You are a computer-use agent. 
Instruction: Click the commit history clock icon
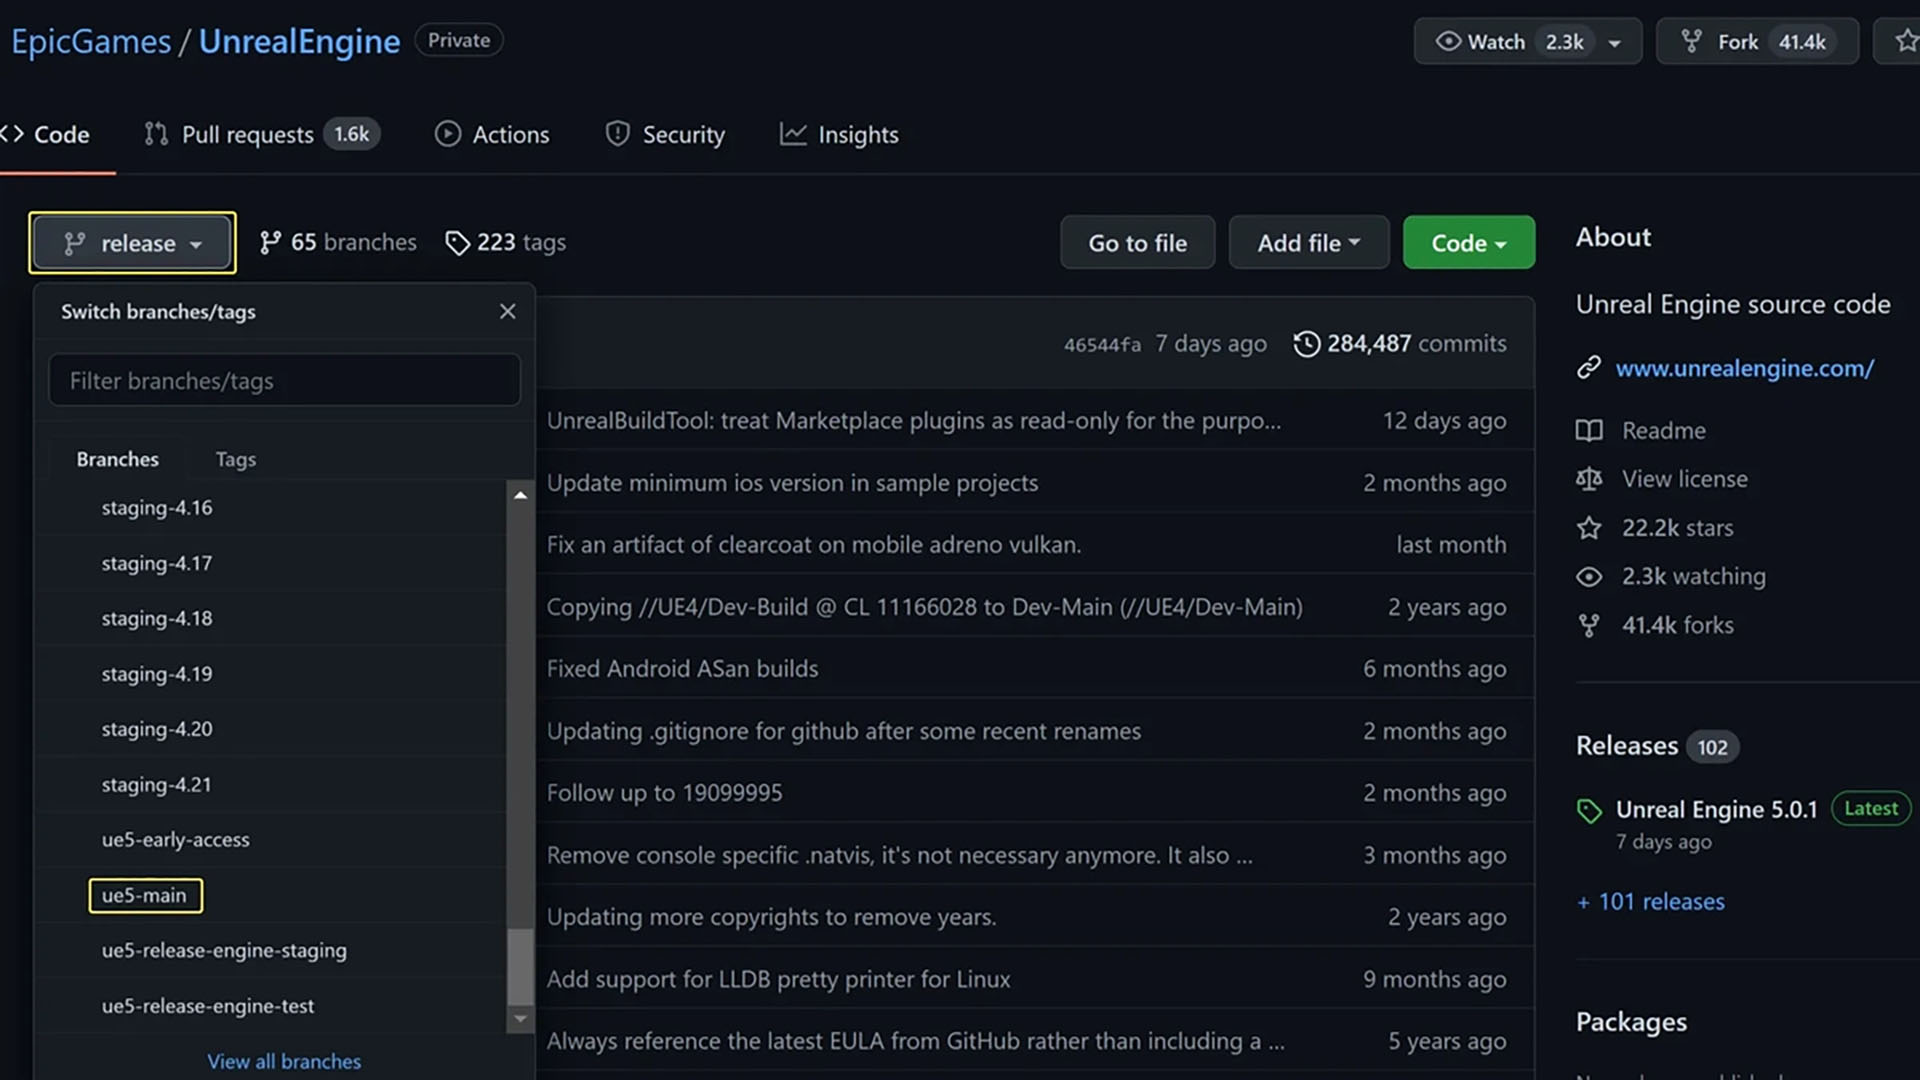[x=1306, y=344]
